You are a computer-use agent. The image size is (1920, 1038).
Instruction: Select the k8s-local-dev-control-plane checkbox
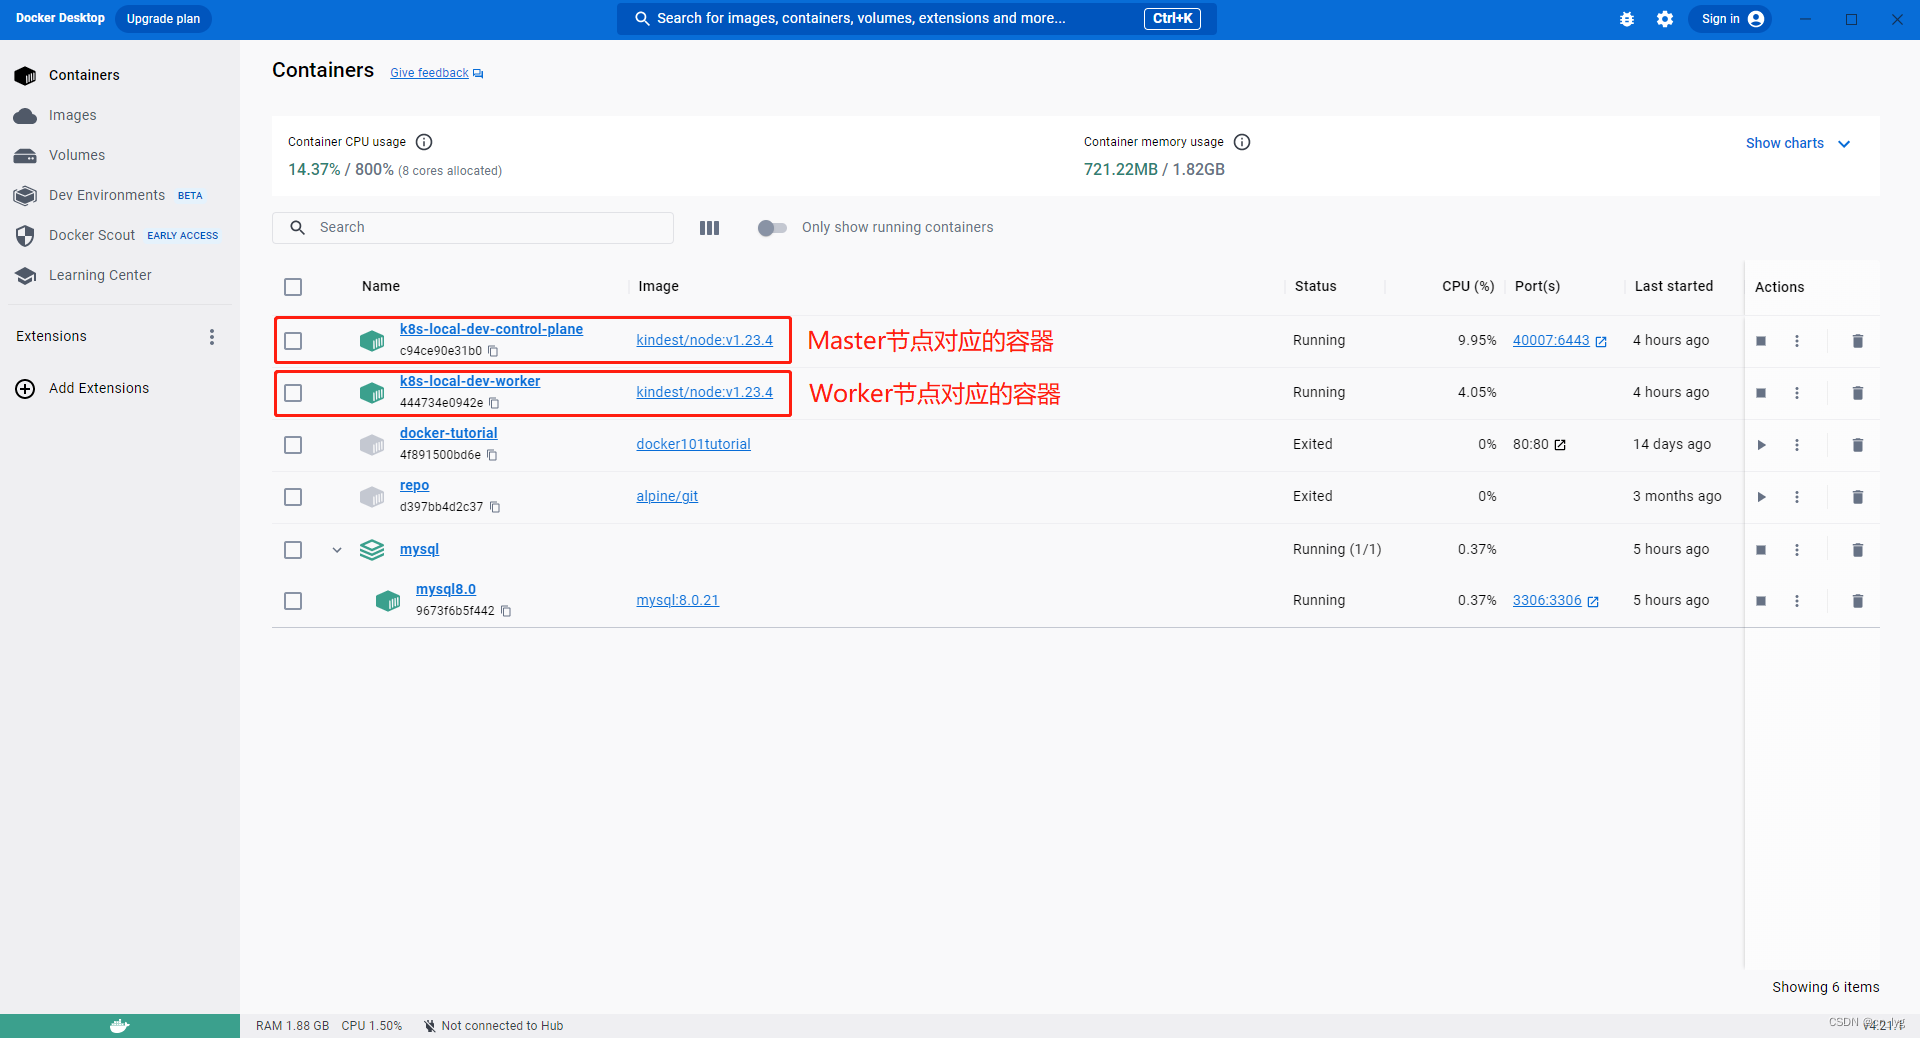293,341
